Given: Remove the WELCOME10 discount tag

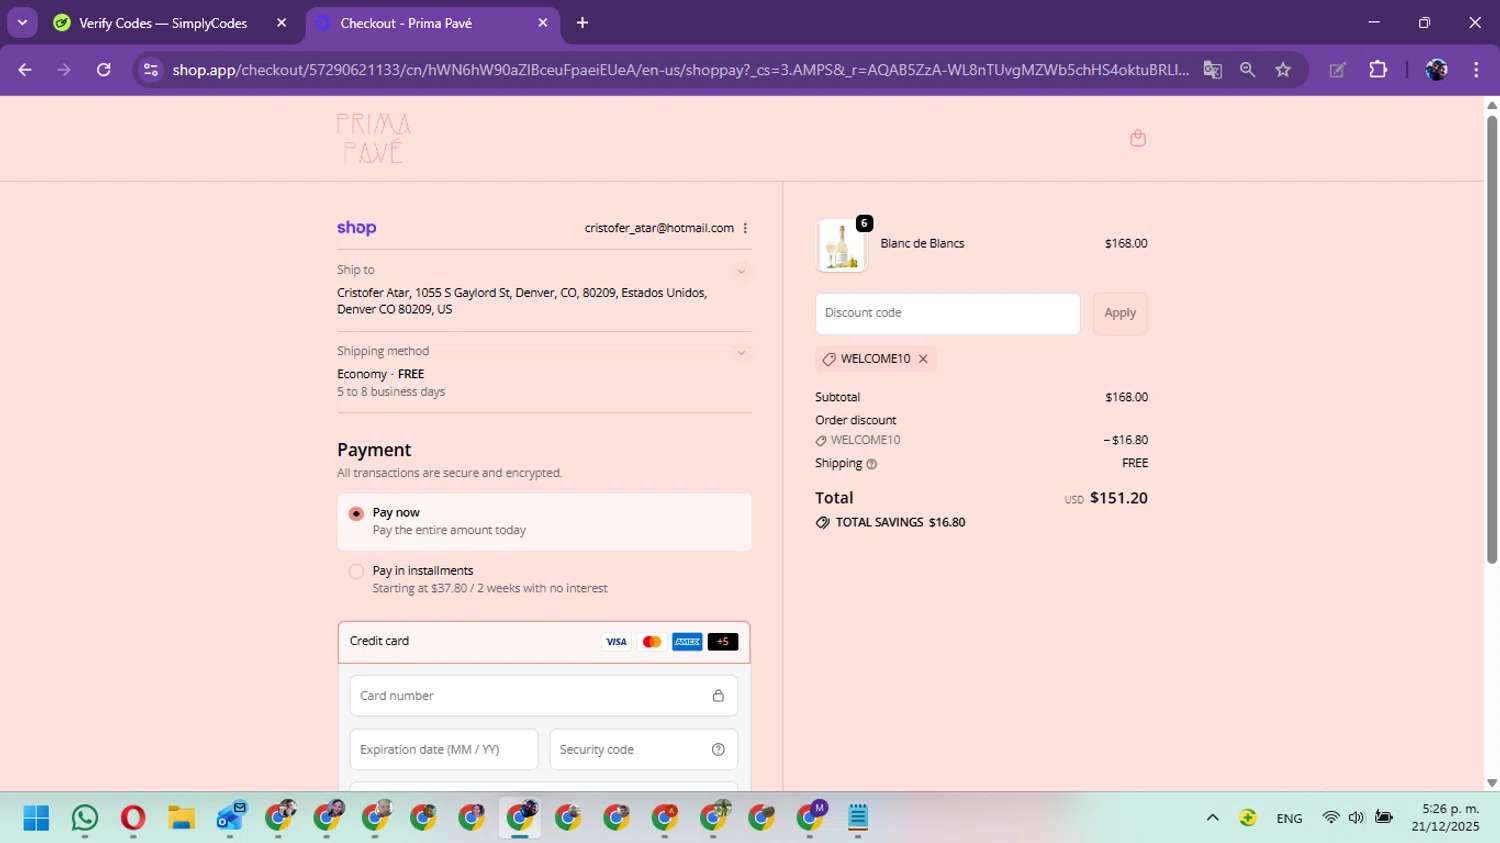Looking at the screenshot, I should coord(923,359).
